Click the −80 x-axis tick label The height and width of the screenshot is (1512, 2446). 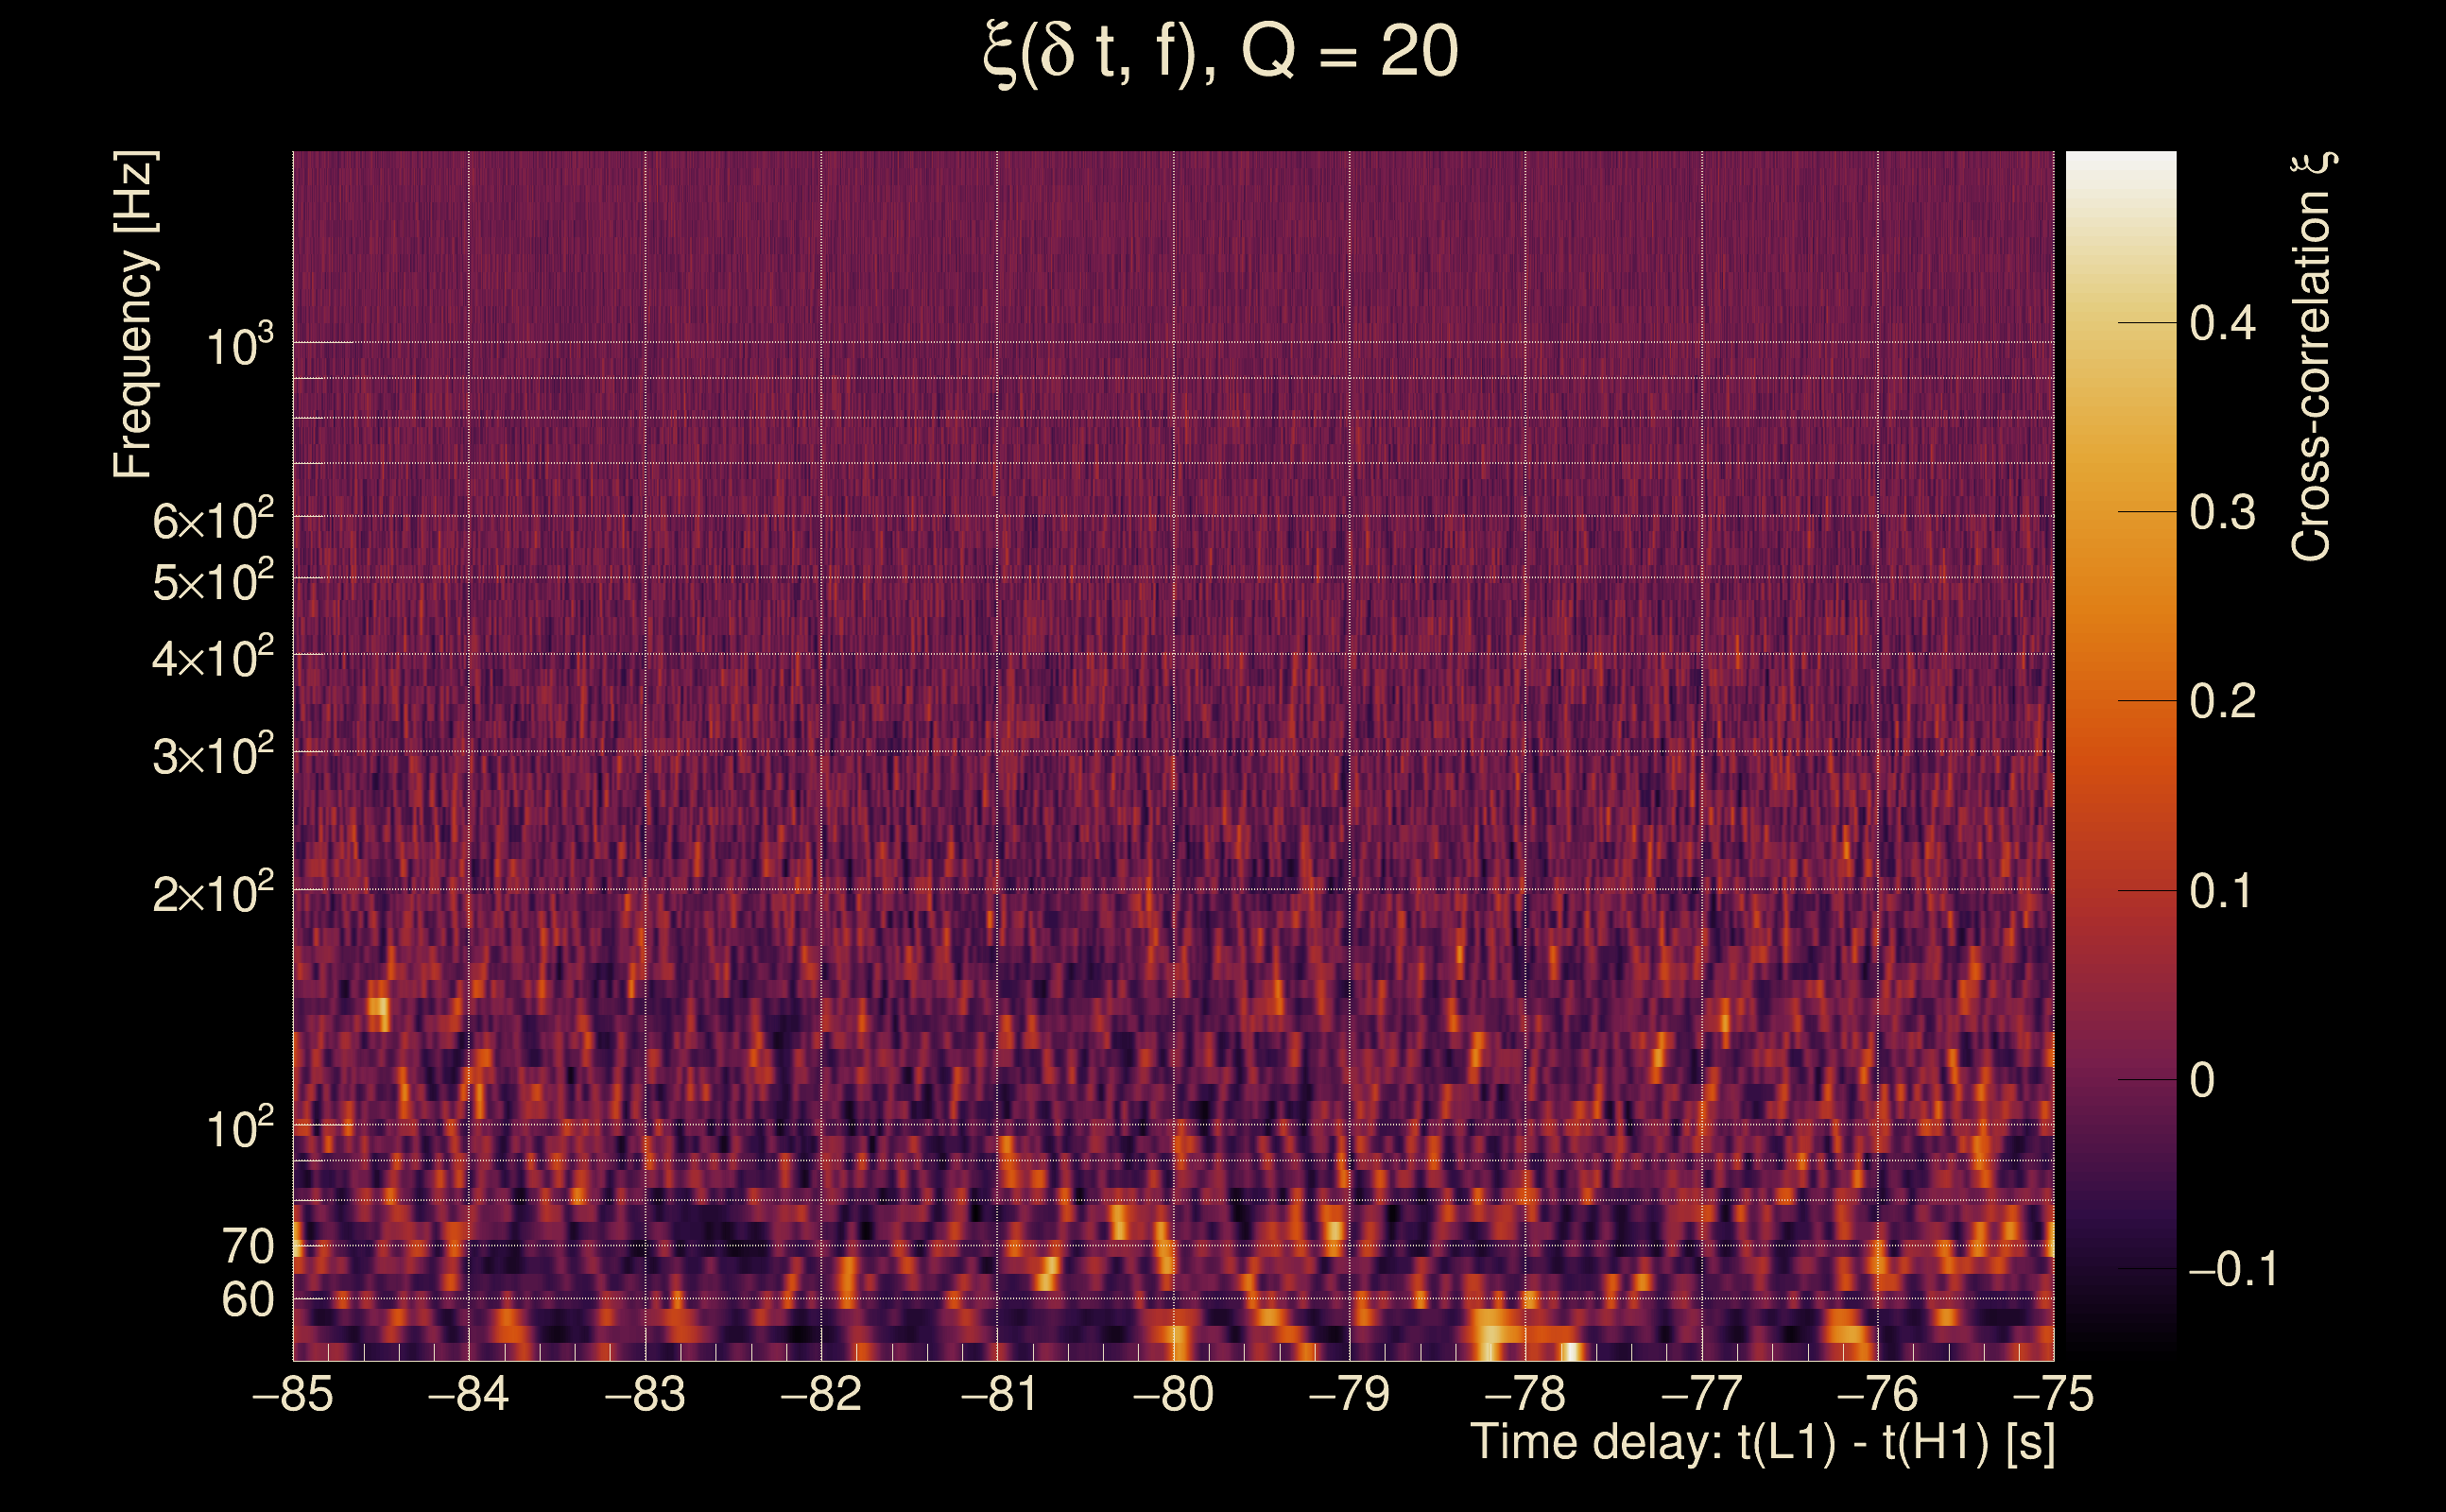[x=1173, y=1394]
